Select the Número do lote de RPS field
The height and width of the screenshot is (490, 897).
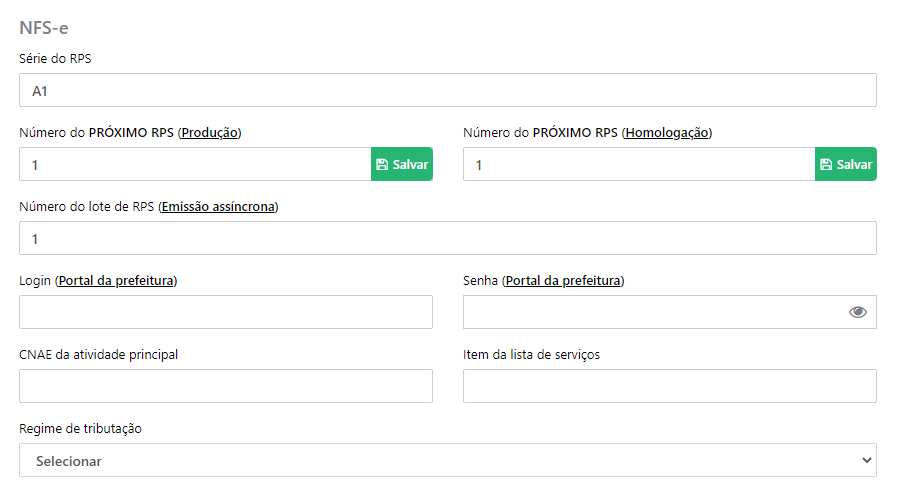tap(447, 238)
